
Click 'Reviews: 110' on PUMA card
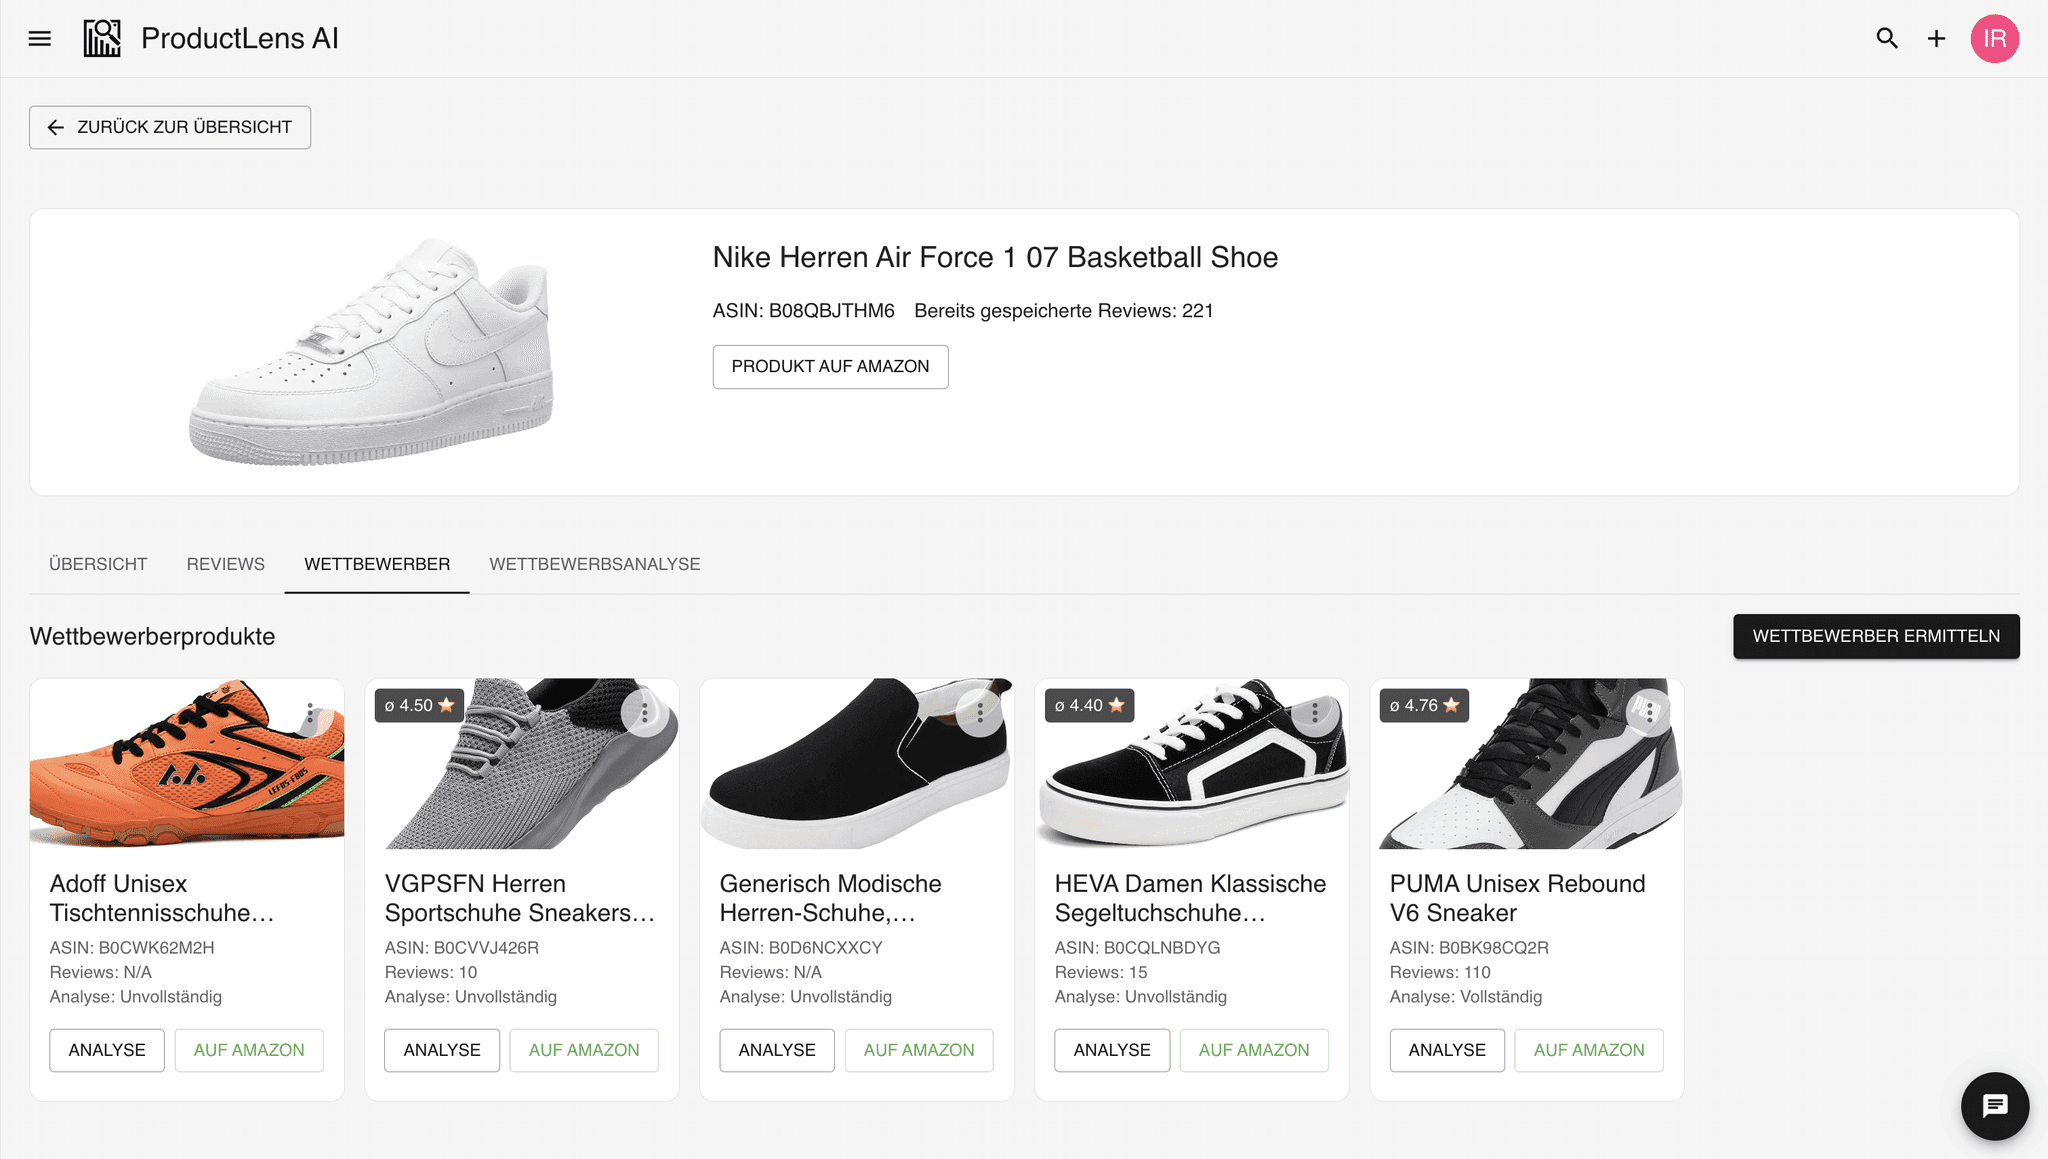pyautogui.click(x=1440, y=972)
